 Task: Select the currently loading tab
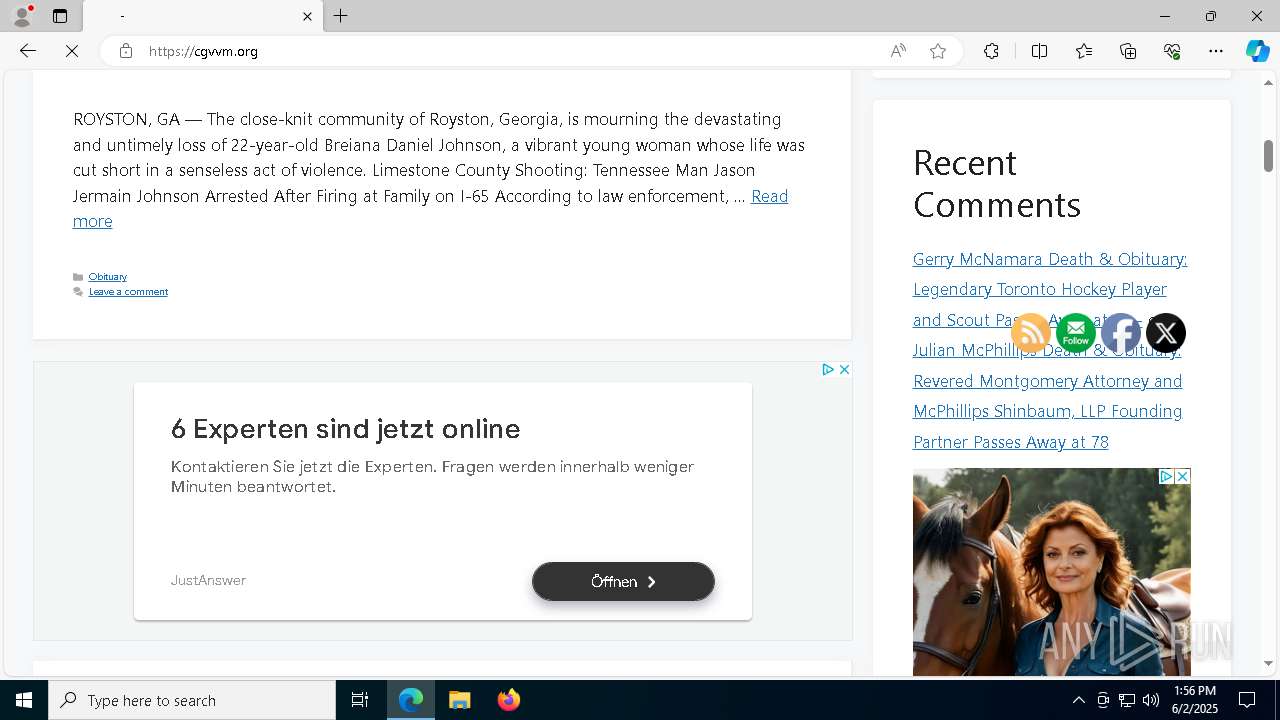click(203, 16)
